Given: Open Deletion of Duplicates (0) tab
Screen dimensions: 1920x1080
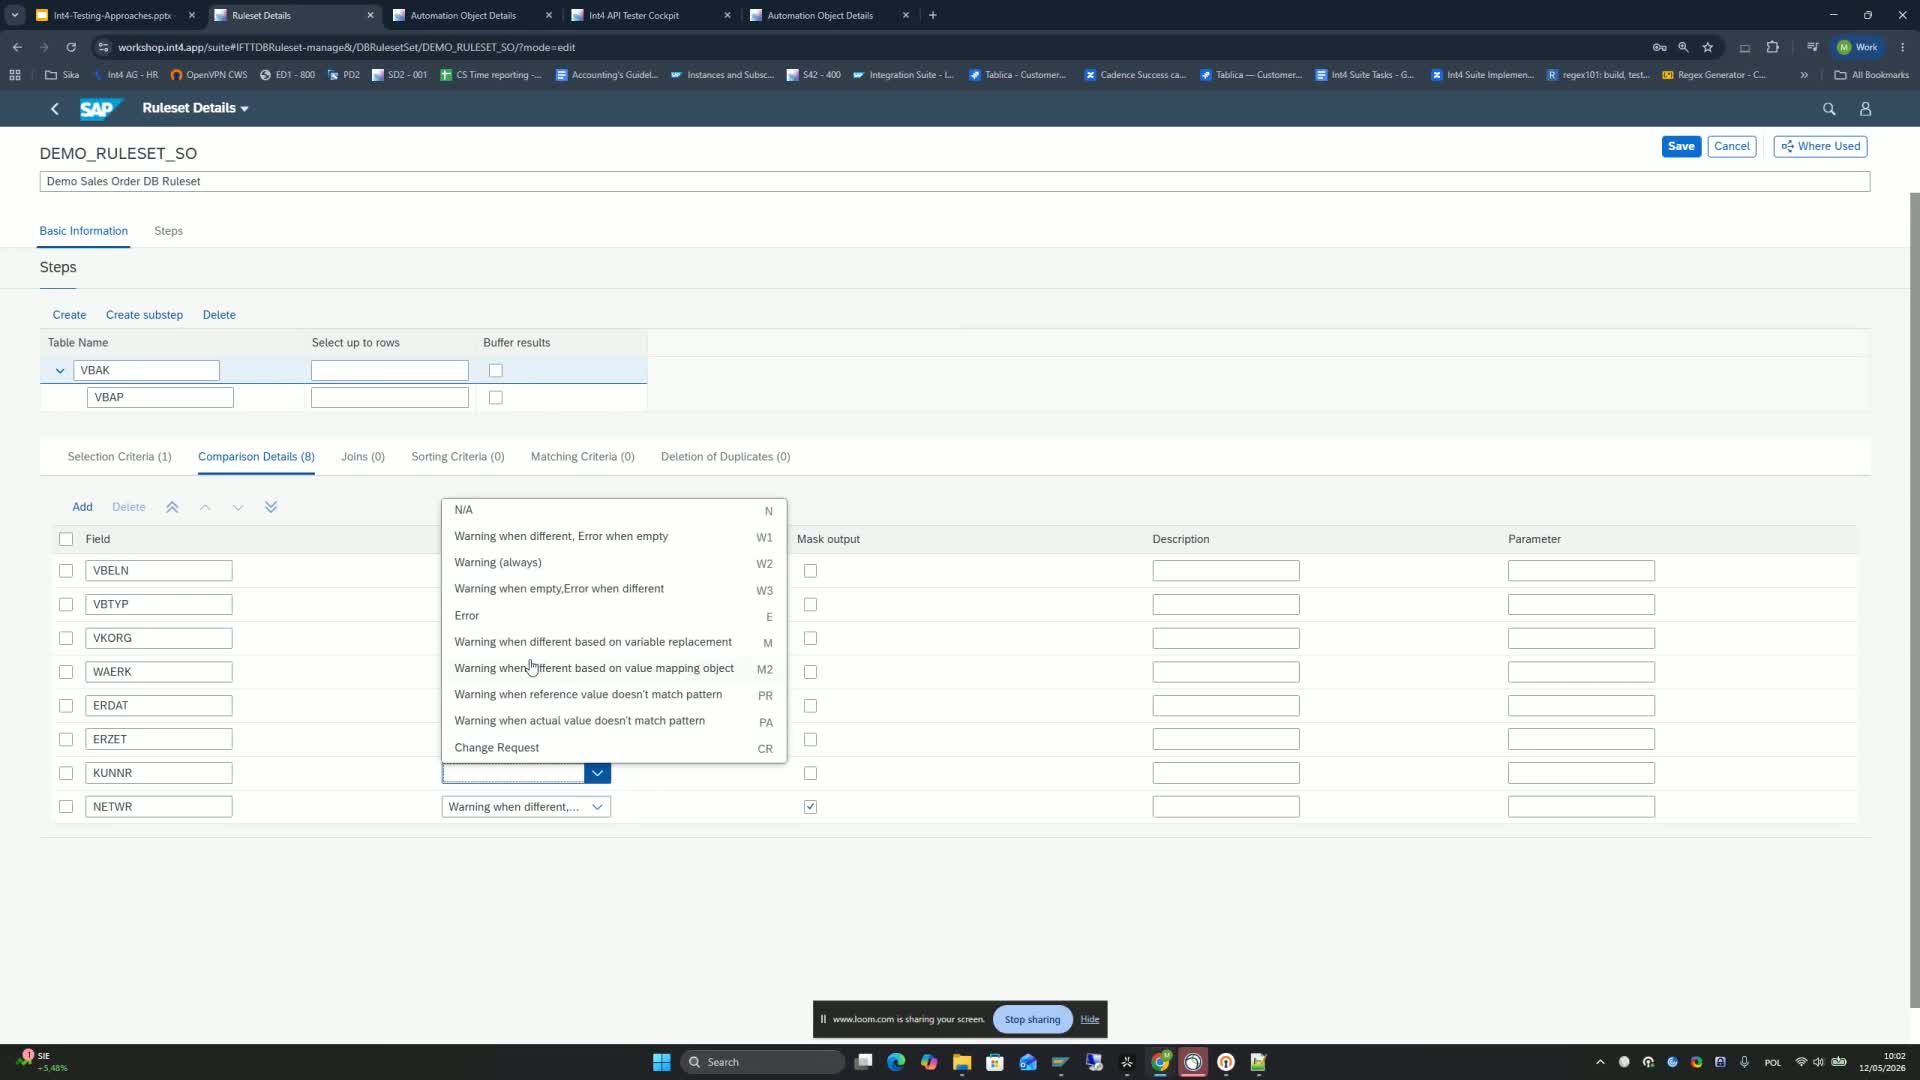Looking at the screenshot, I should coord(725,457).
